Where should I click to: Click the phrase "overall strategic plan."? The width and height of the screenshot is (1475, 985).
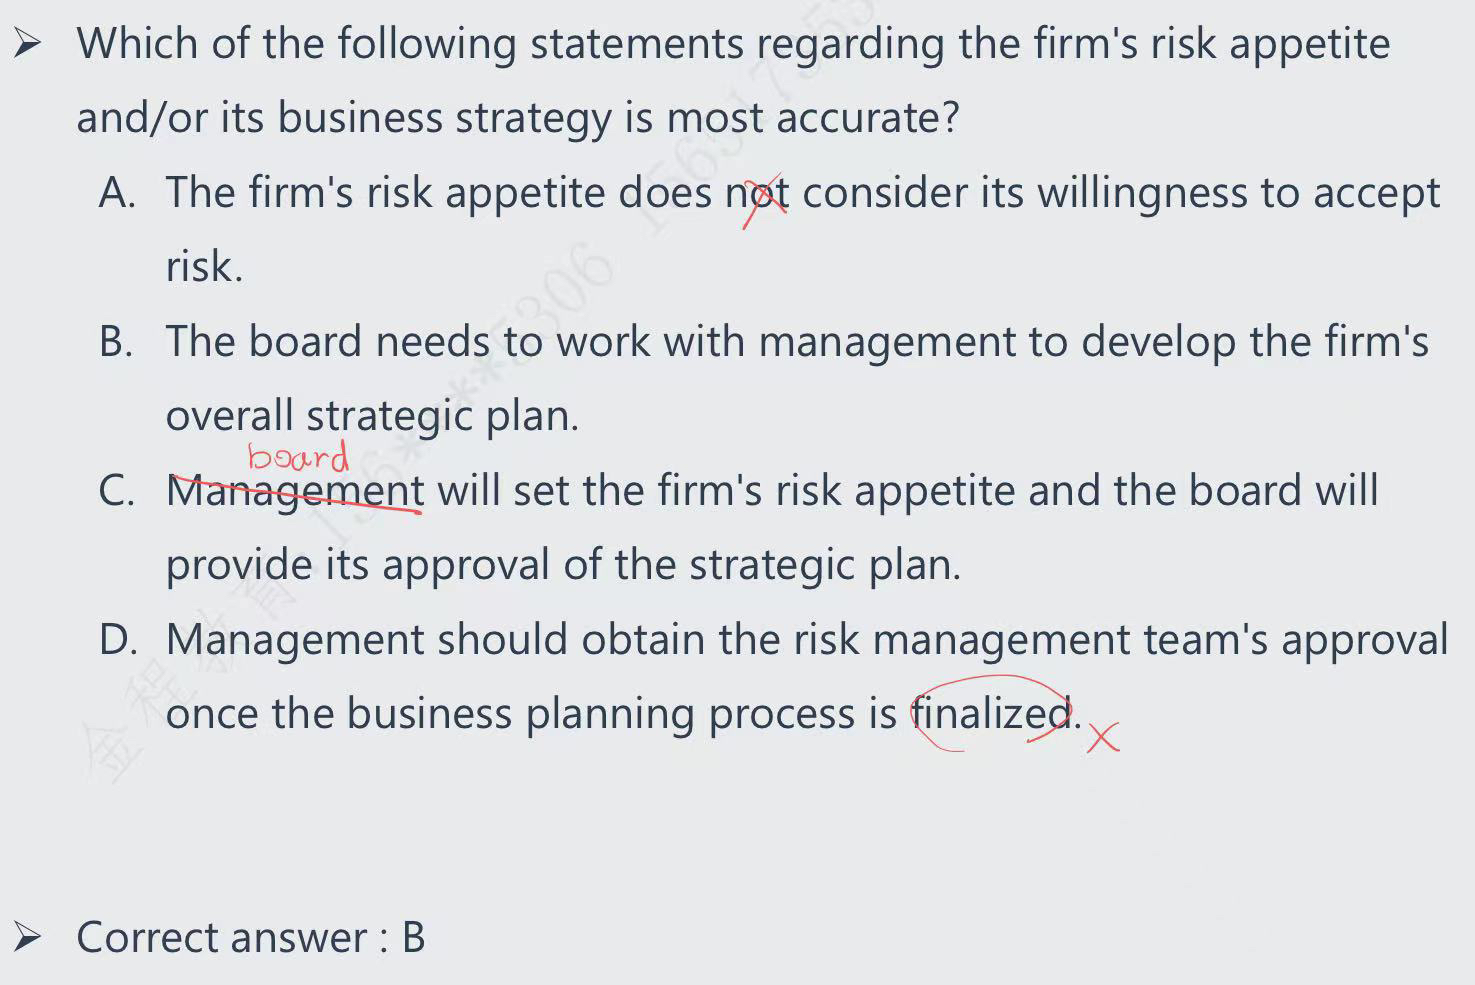[373, 416]
